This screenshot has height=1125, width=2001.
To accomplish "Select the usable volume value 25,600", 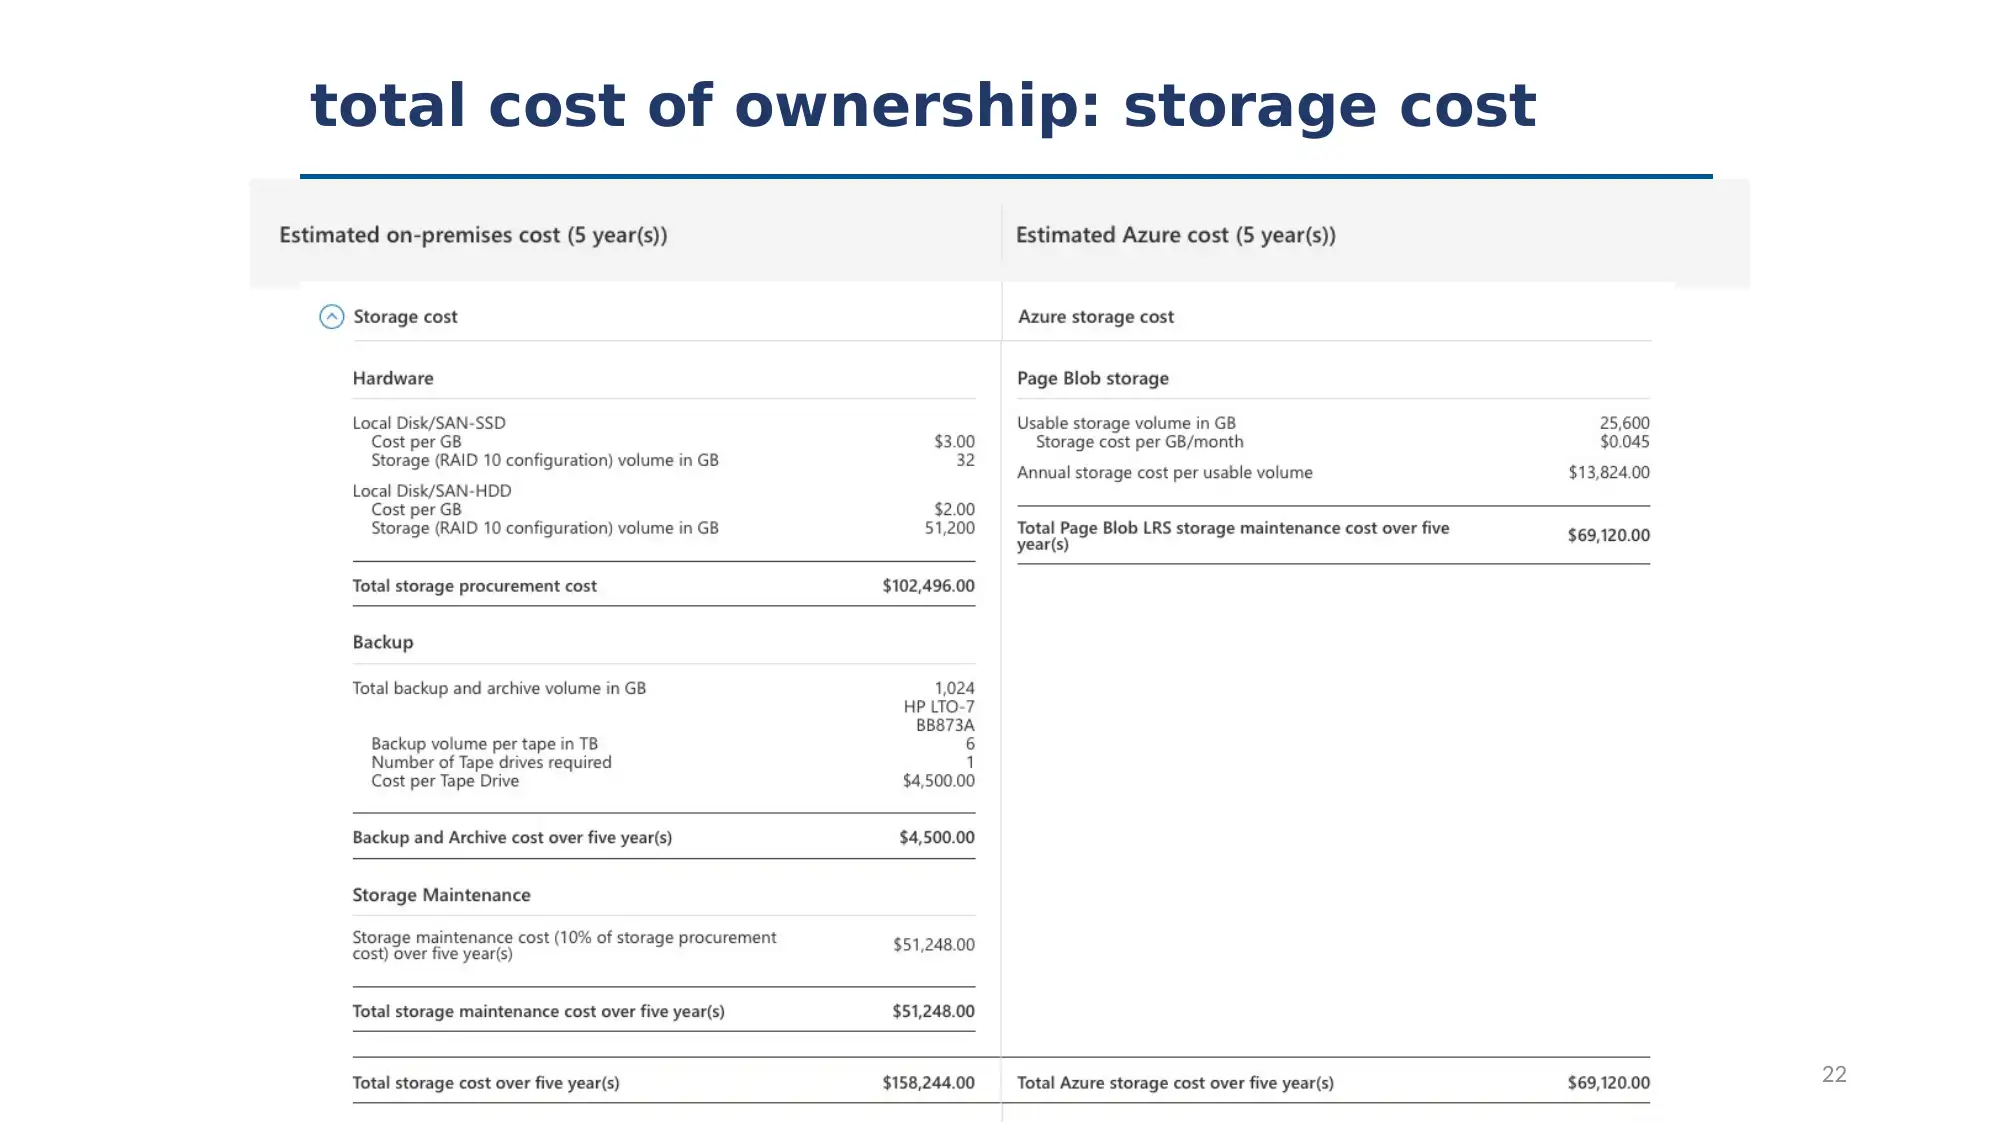I will pos(1624,423).
